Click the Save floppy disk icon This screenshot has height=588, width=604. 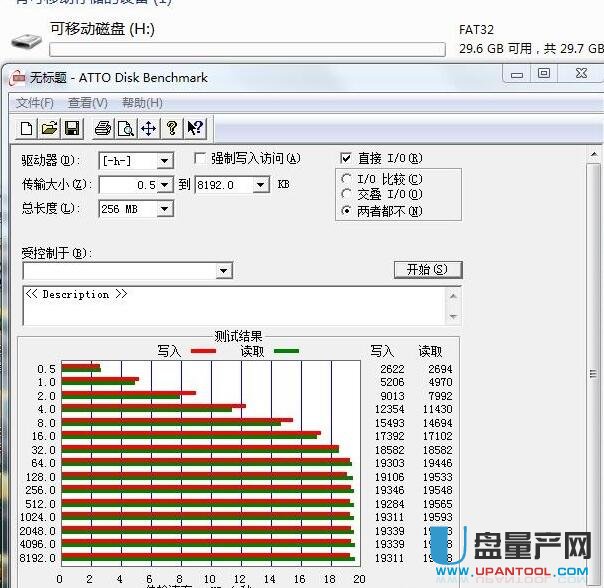[x=71, y=128]
